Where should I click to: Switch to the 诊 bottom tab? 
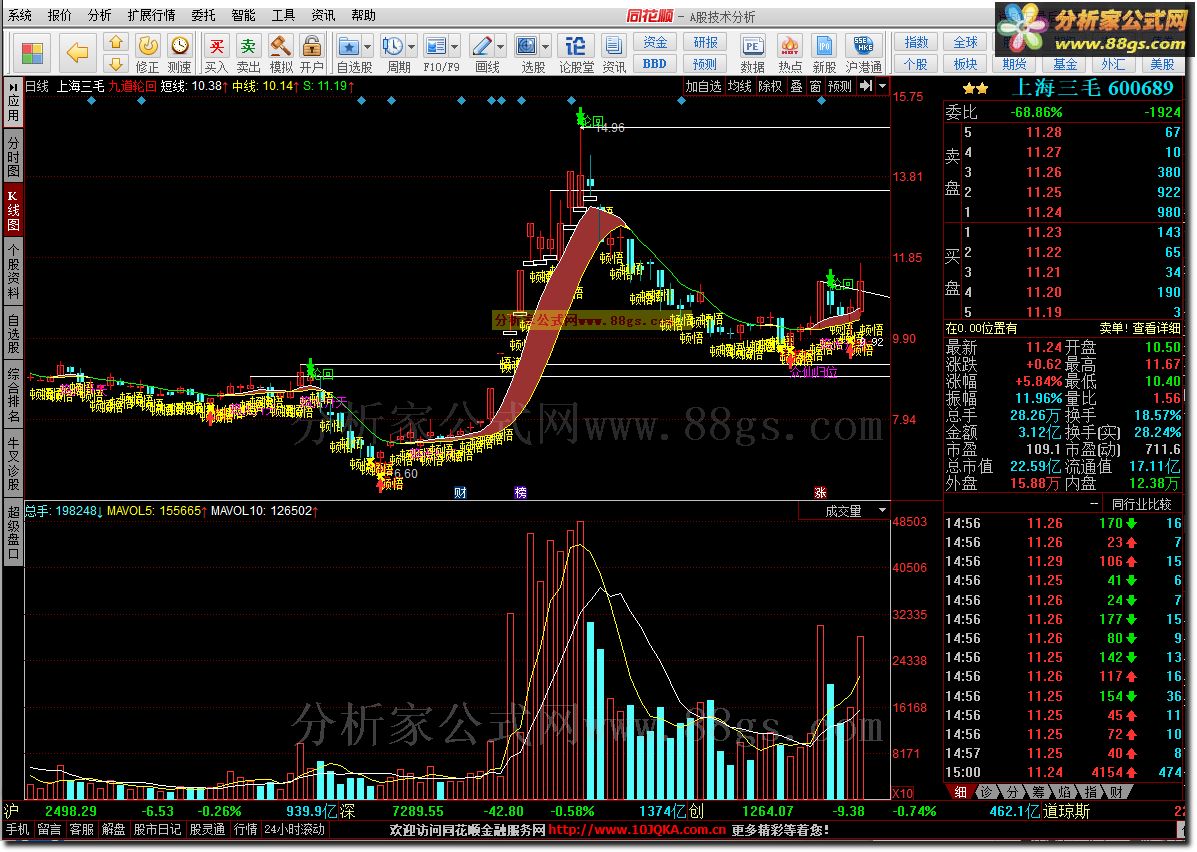(x=986, y=792)
